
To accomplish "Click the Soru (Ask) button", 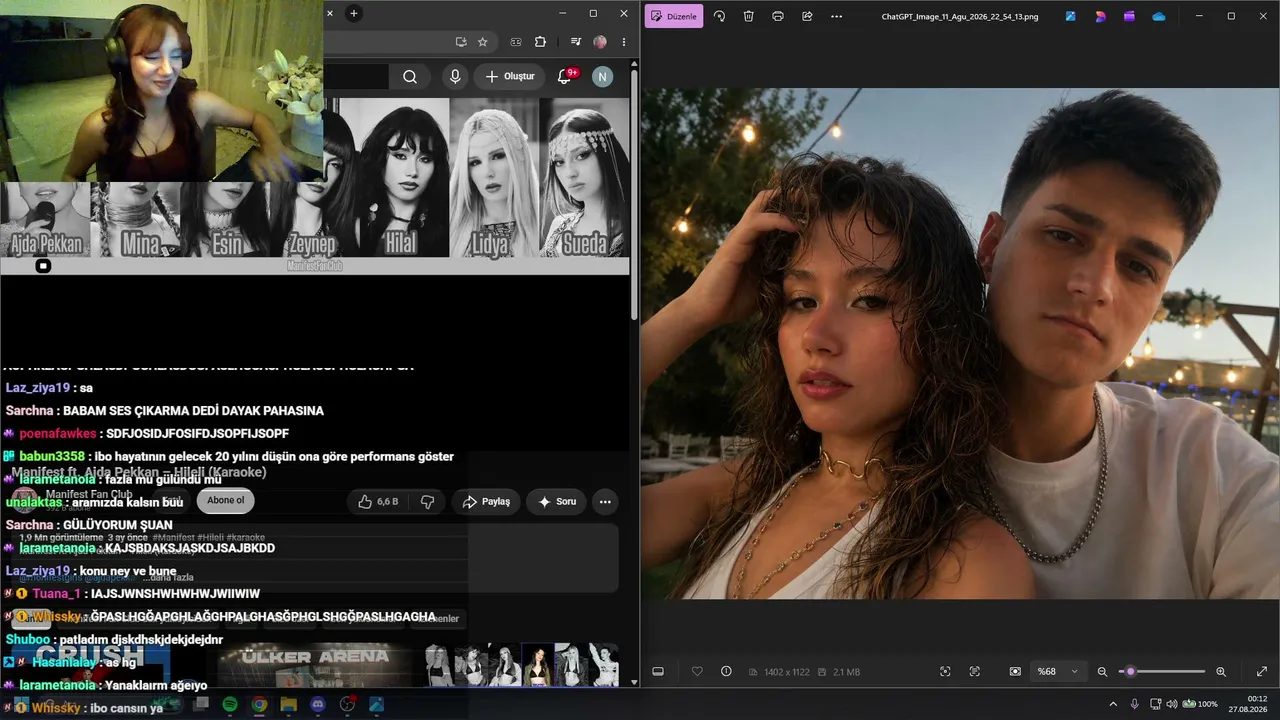I will pyautogui.click(x=557, y=502).
